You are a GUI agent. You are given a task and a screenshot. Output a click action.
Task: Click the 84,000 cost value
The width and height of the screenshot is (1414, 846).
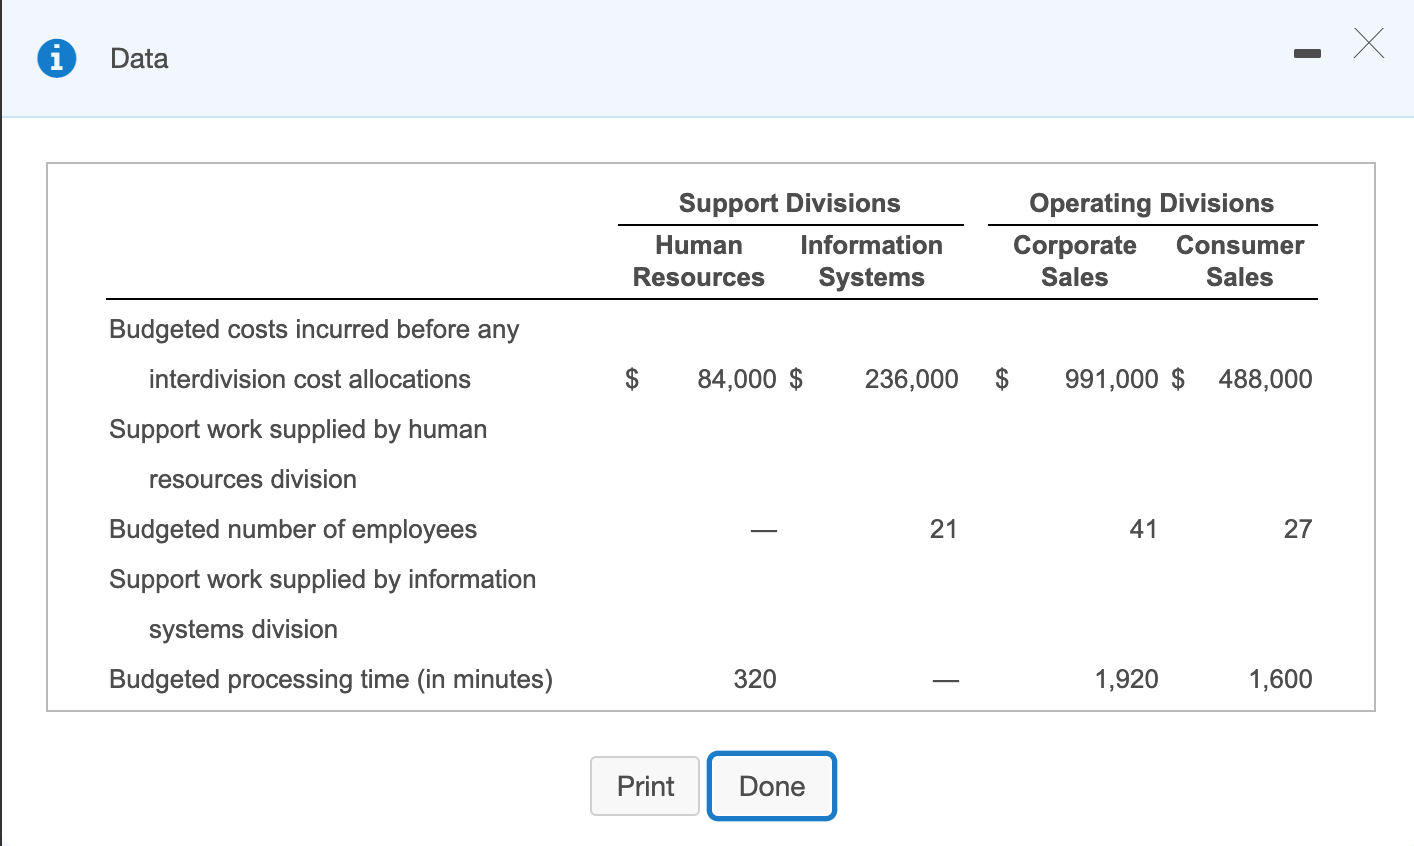pos(737,379)
